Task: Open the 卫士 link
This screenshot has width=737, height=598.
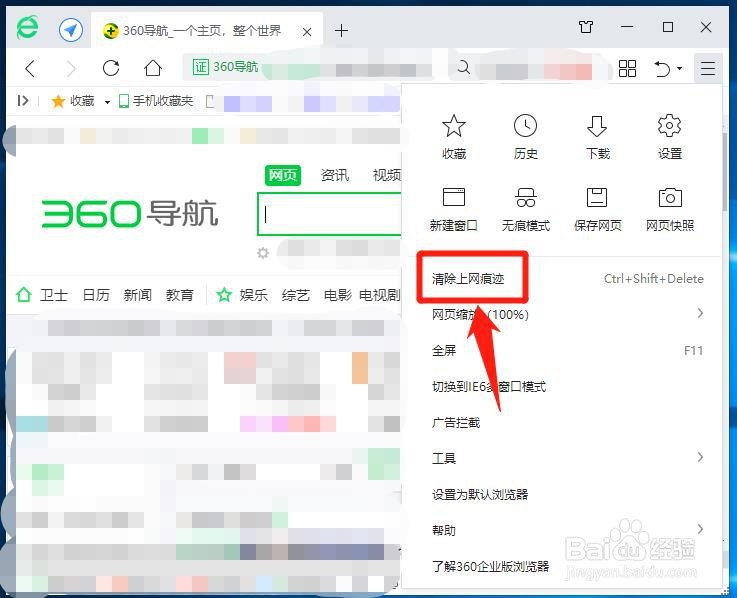Action: tap(54, 295)
